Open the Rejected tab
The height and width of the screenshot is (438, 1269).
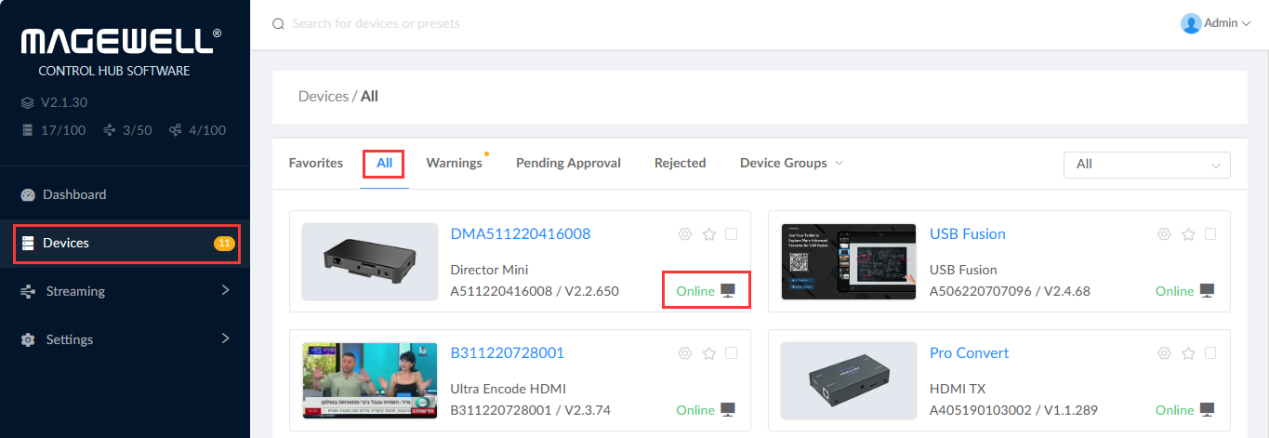click(x=680, y=163)
